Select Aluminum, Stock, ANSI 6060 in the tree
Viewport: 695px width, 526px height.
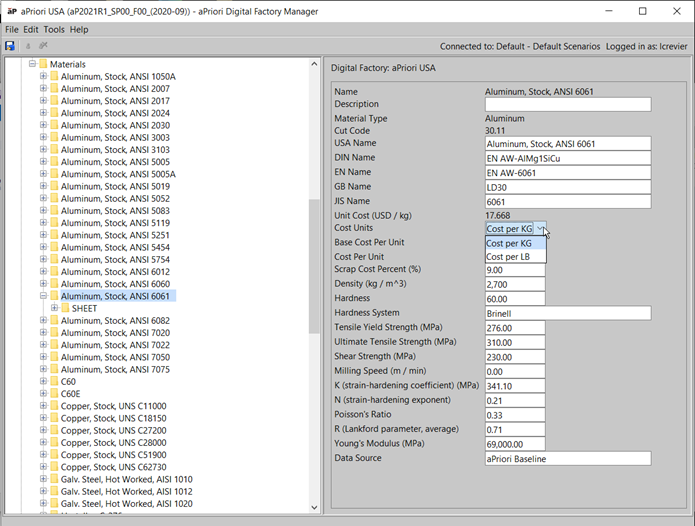coord(115,284)
